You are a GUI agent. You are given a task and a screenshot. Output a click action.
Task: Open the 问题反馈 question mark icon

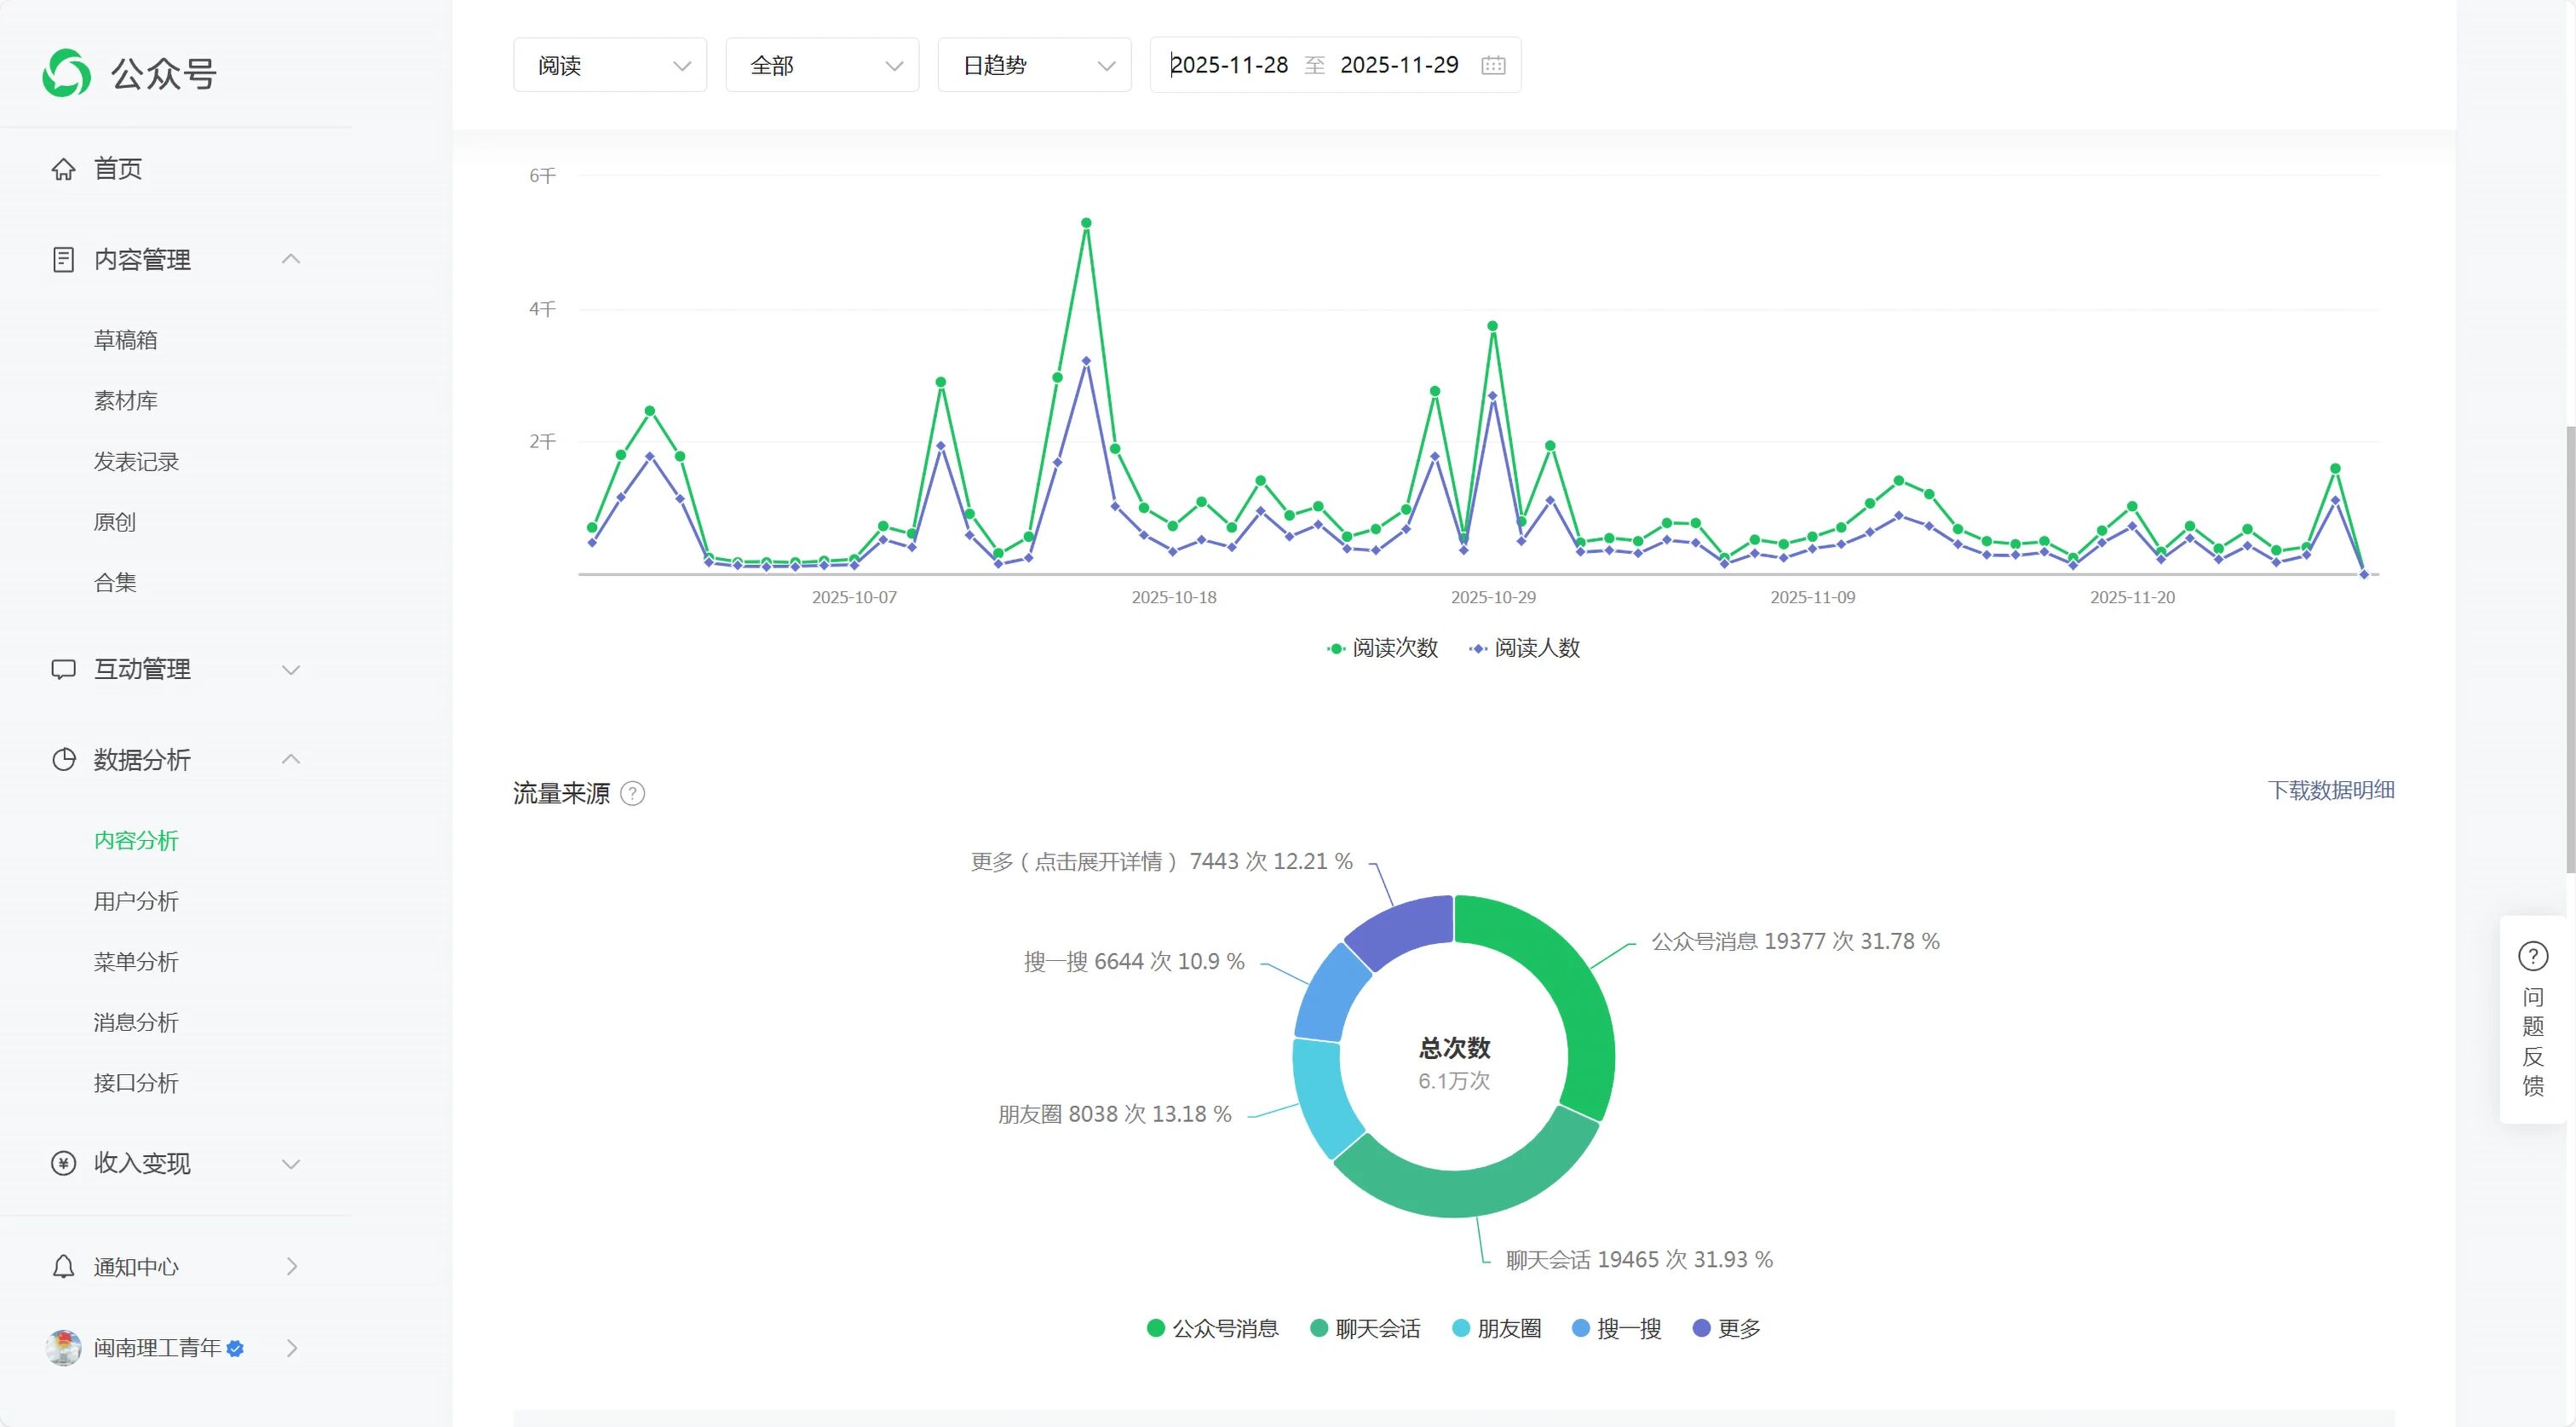(x=2532, y=956)
